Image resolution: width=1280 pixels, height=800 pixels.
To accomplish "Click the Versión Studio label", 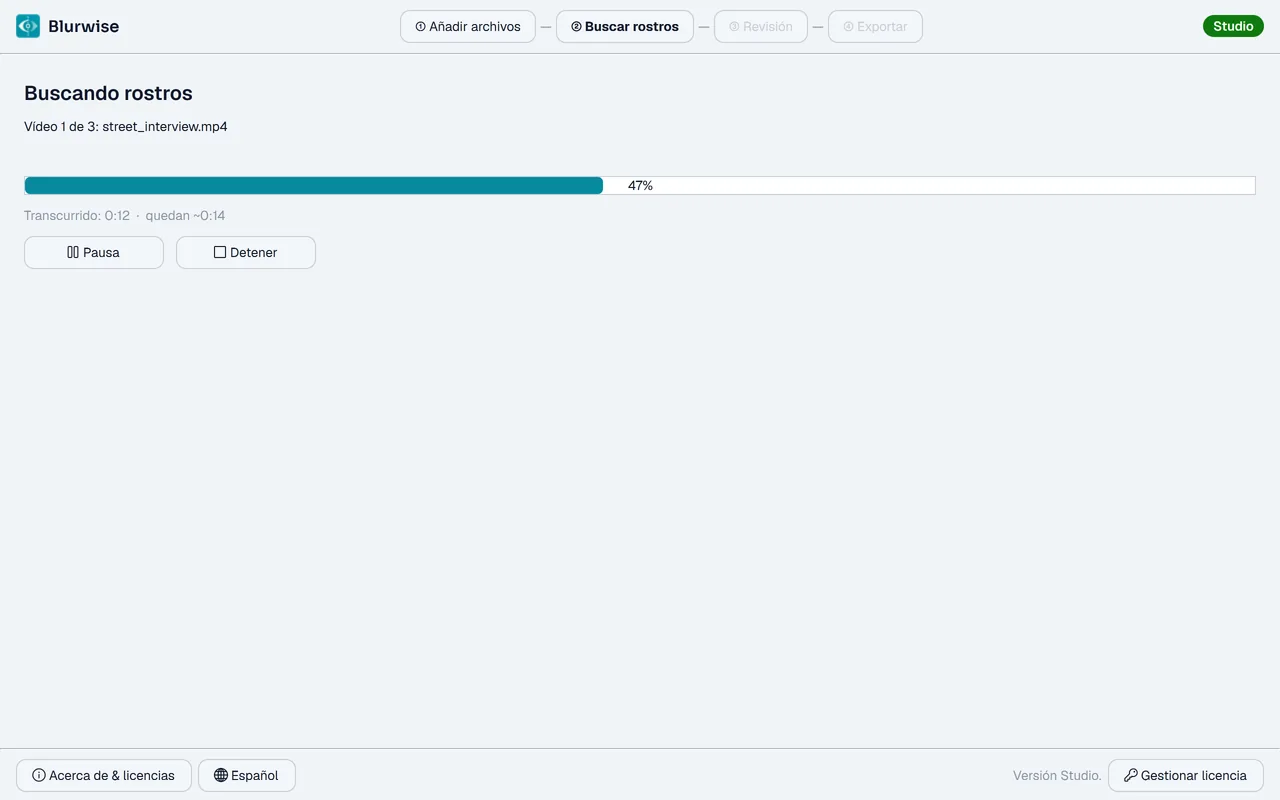I will click(1057, 775).
